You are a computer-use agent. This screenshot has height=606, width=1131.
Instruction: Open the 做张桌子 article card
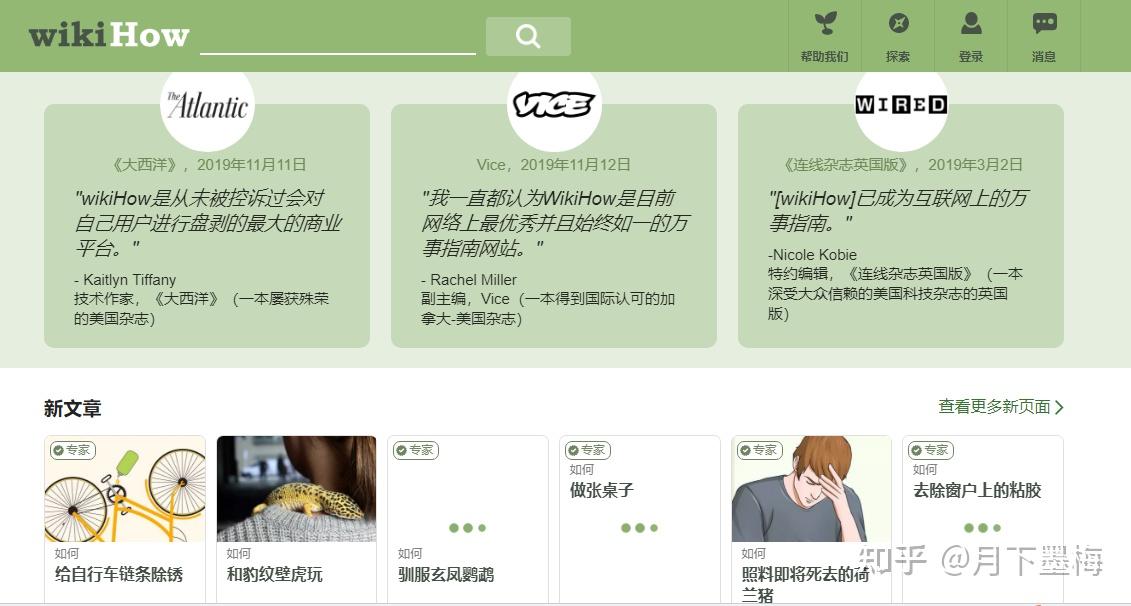click(x=640, y=519)
